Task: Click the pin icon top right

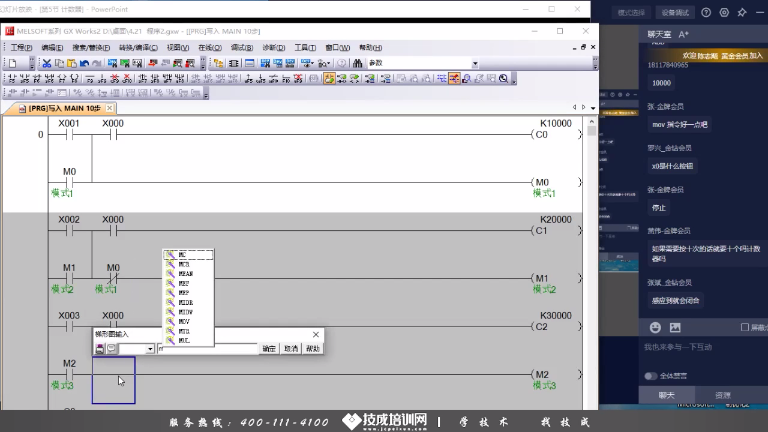Action: tap(742, 13)
